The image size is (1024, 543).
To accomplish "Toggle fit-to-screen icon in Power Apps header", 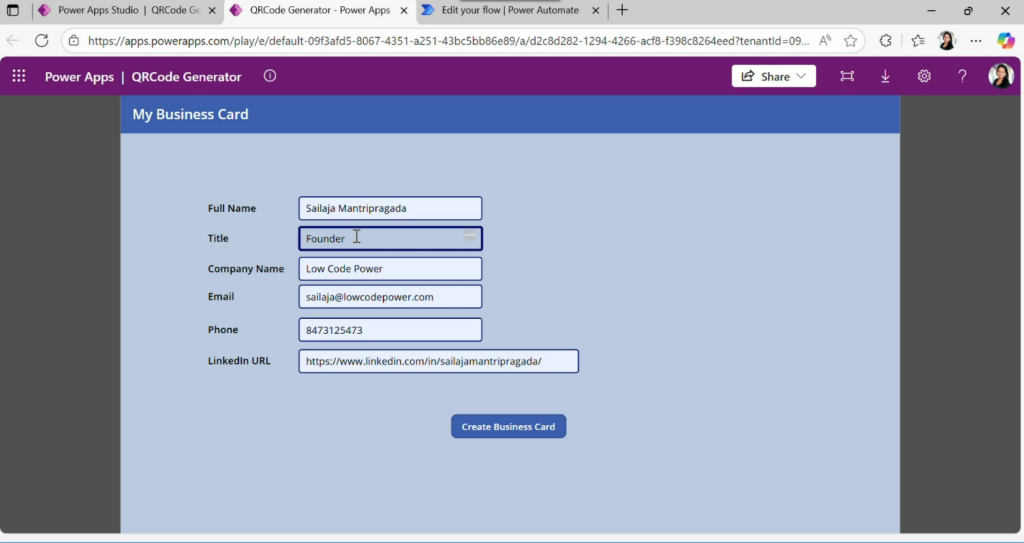I will 847,76.
